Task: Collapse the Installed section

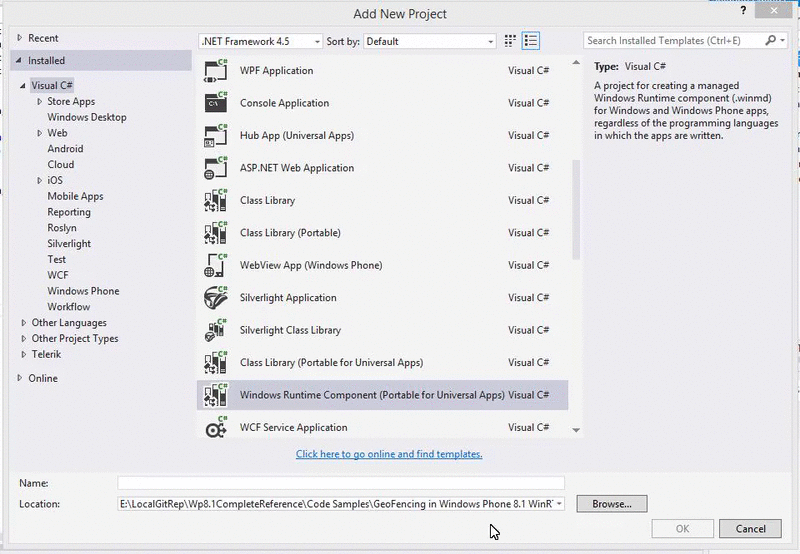Action: (19, 60)
